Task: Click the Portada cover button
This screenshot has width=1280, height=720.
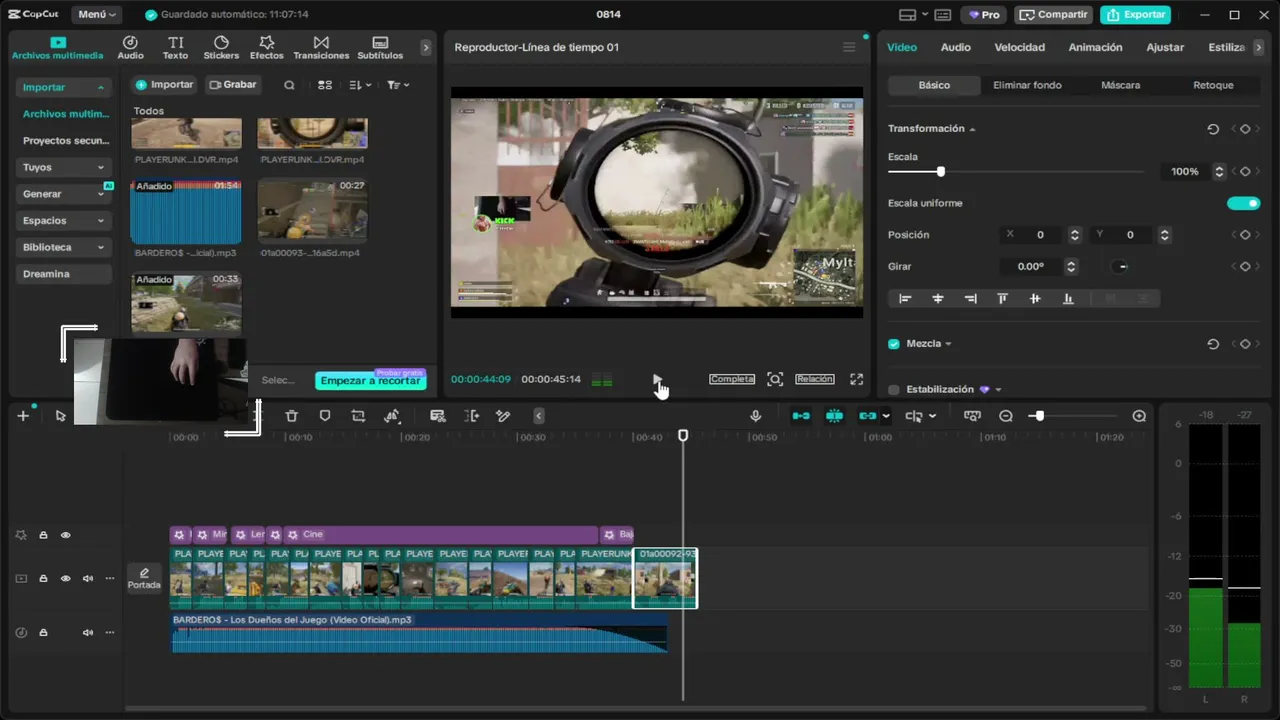Action: (x=144, y=578)
